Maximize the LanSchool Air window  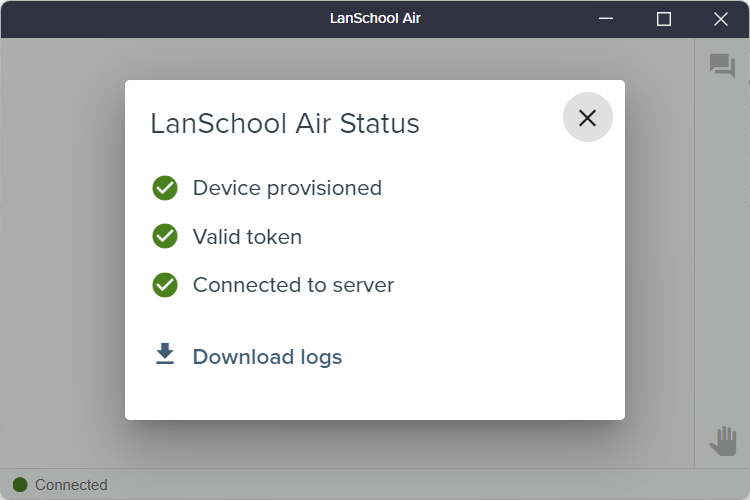click(x=663, y=19)
